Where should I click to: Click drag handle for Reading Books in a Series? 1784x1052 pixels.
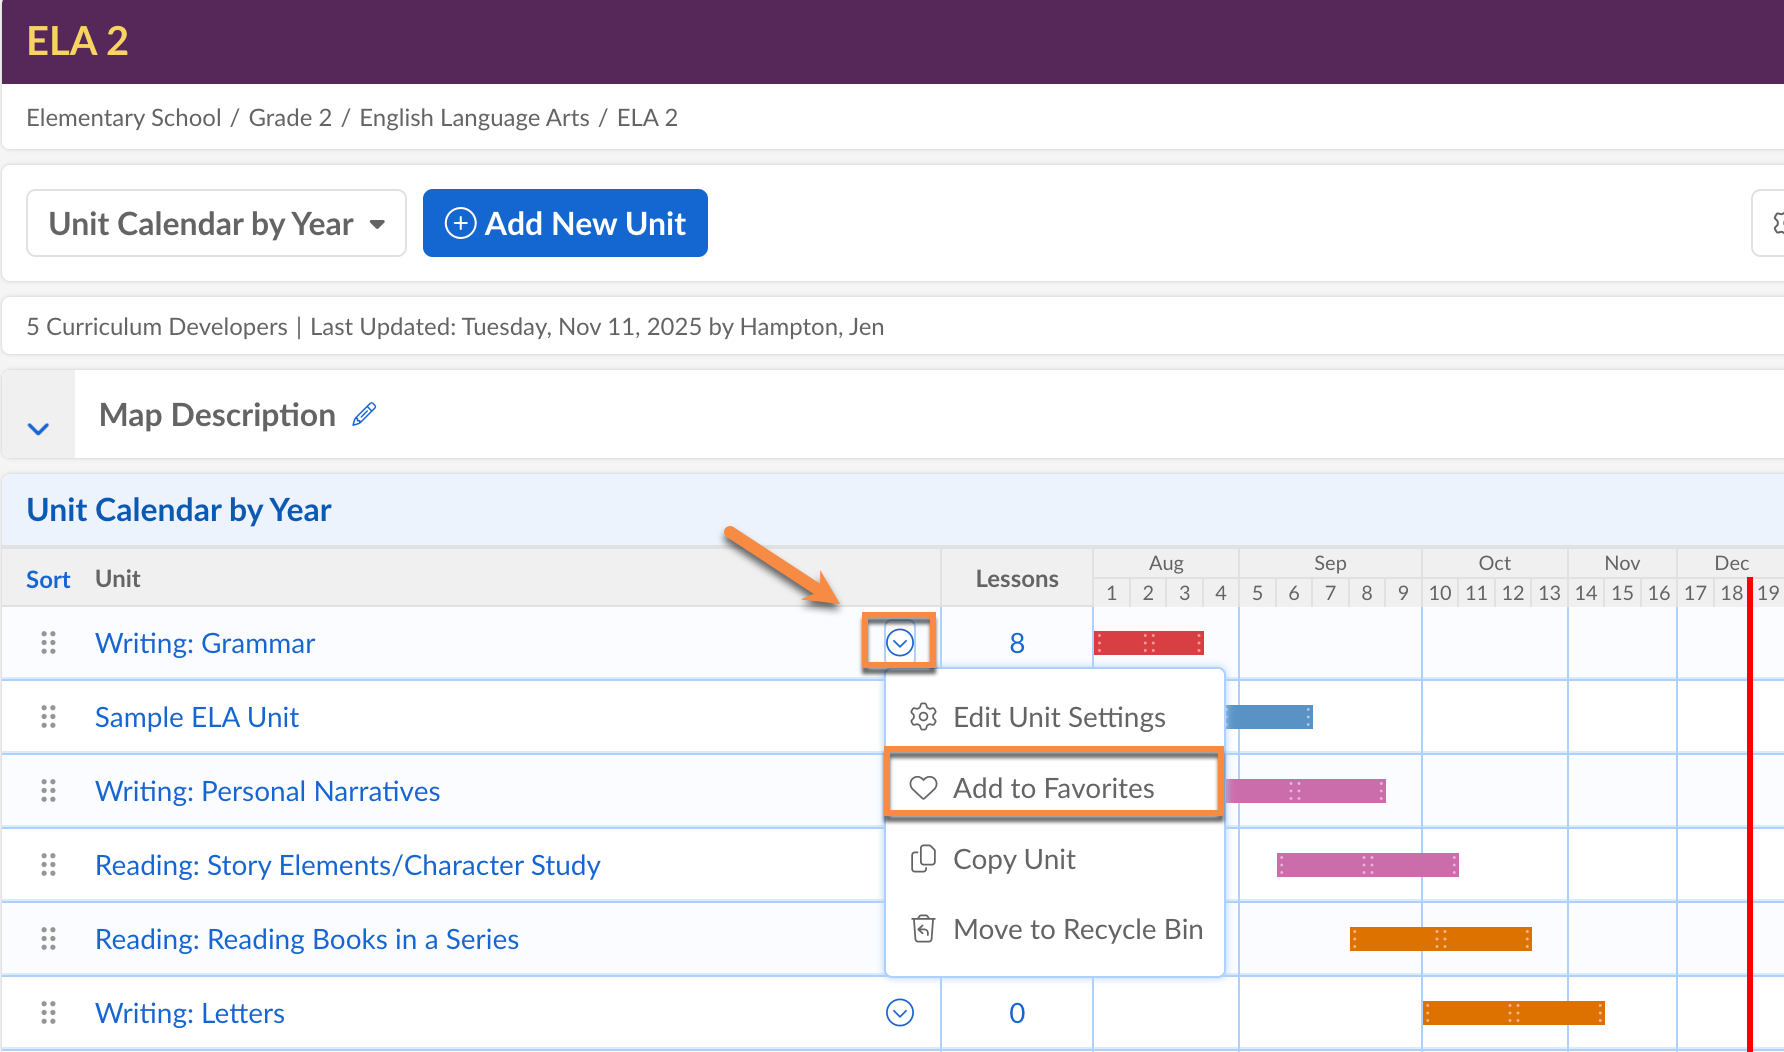click(48, 939)
